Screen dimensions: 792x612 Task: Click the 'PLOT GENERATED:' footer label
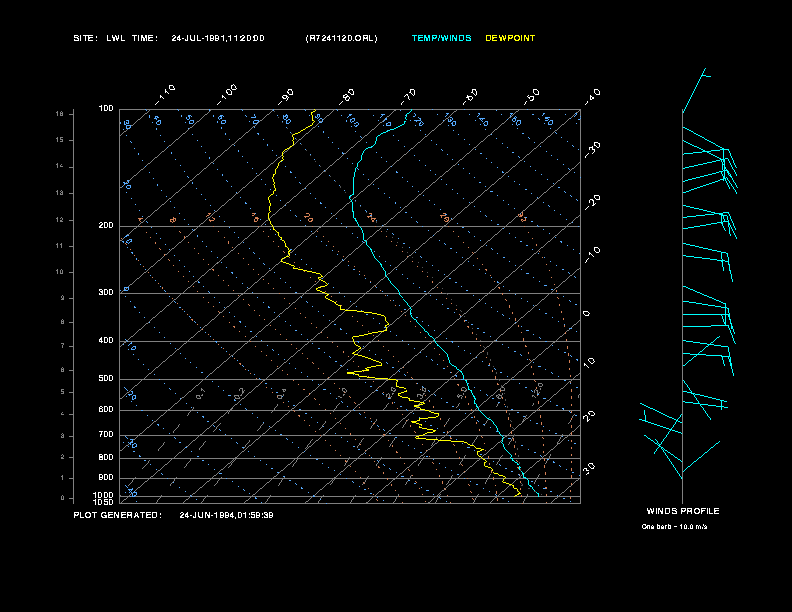coord(118,515)
